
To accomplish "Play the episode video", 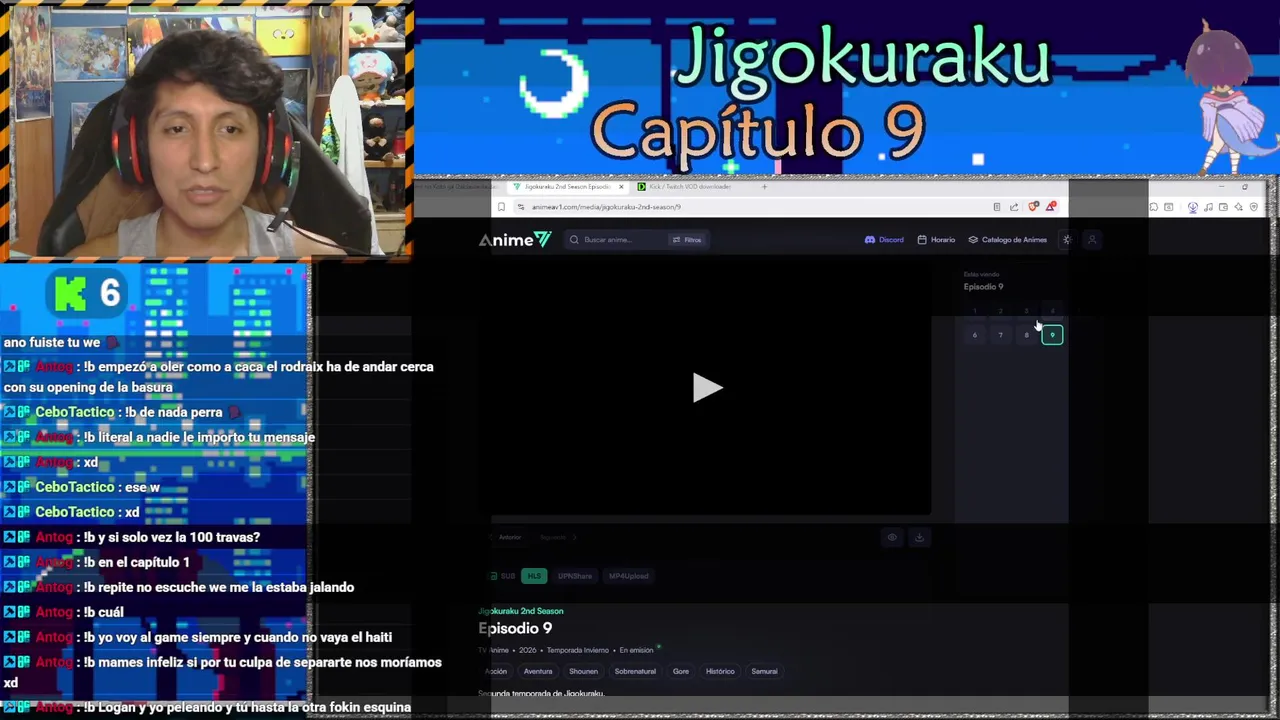I will pos(707,388).
